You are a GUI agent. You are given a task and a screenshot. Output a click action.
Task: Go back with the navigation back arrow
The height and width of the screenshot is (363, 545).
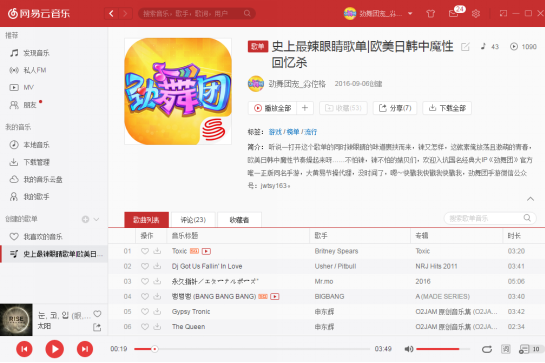pyautogui.click(x=111, y=14)
